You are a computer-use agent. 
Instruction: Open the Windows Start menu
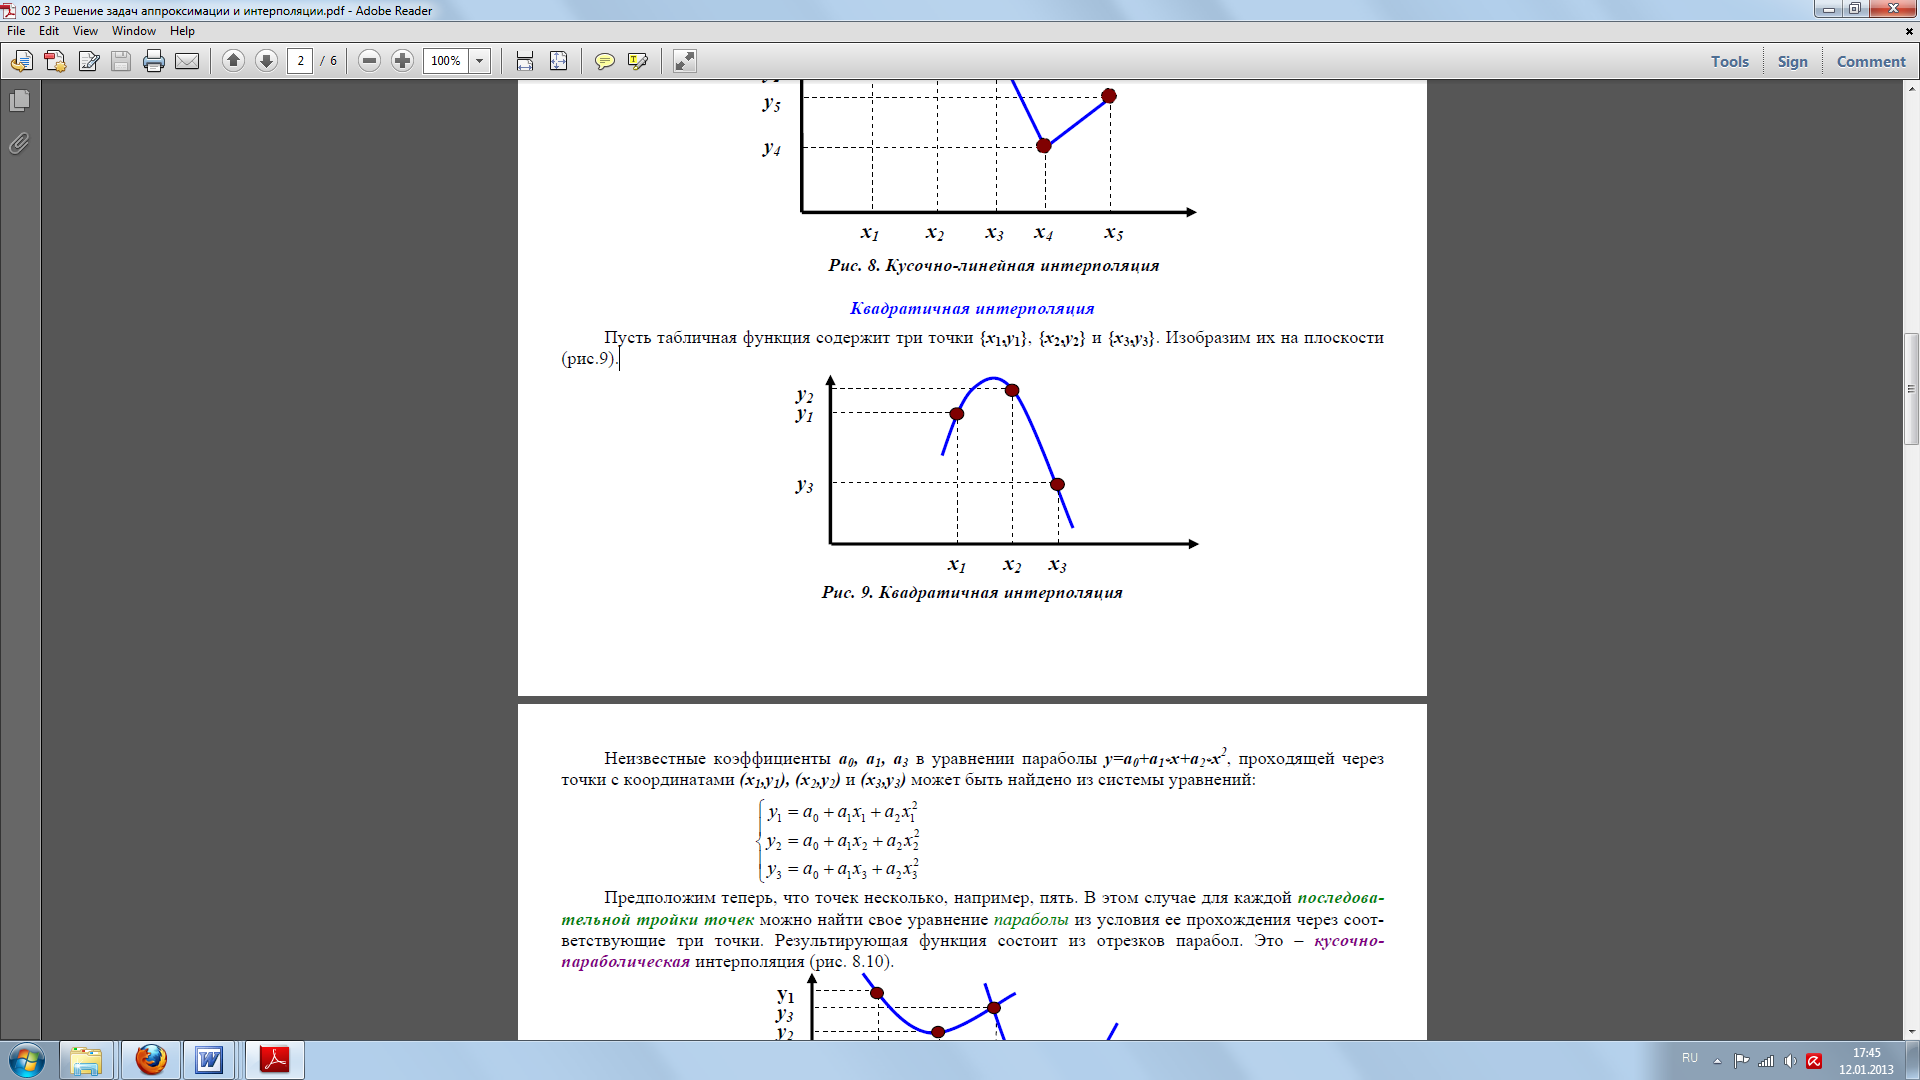pyautogui.click(x=26, y=1060)
